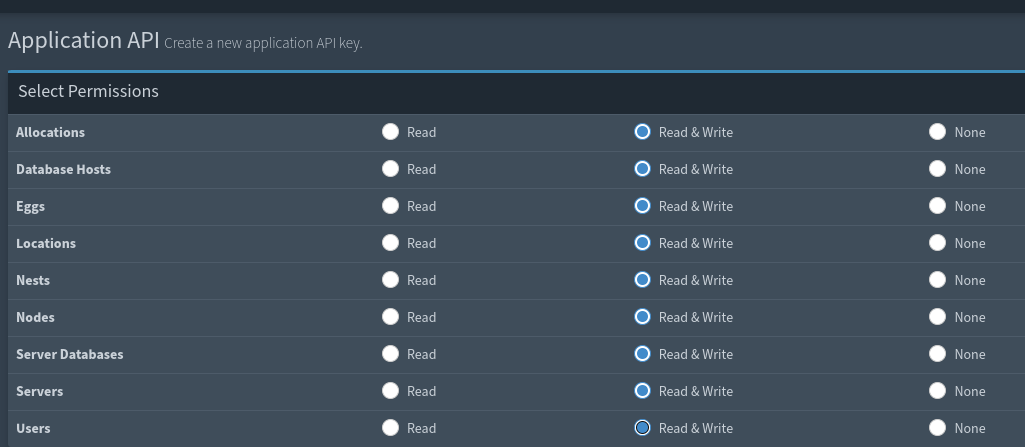Choose Read for Database Hosts
1025x447 pixels.
391,169
